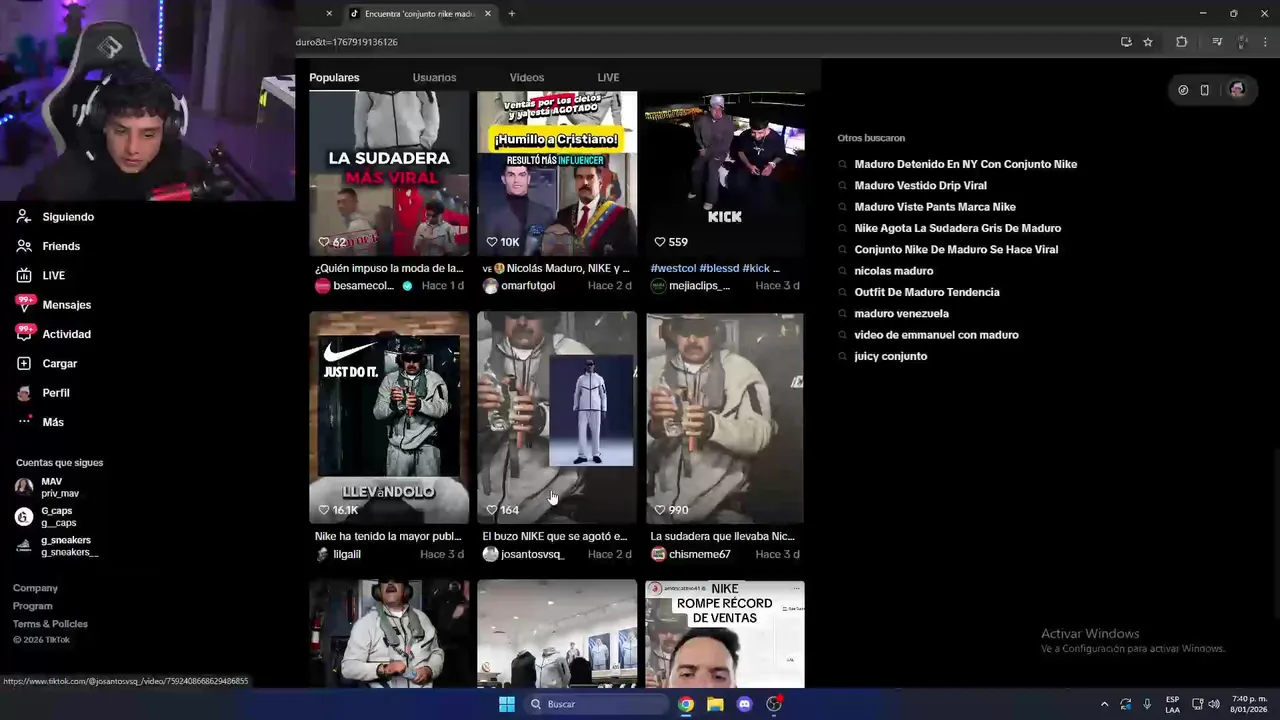Like the JUST DO IT video with 16.1K
This screenshot has height=720, width=1280.
coord(324,510)
